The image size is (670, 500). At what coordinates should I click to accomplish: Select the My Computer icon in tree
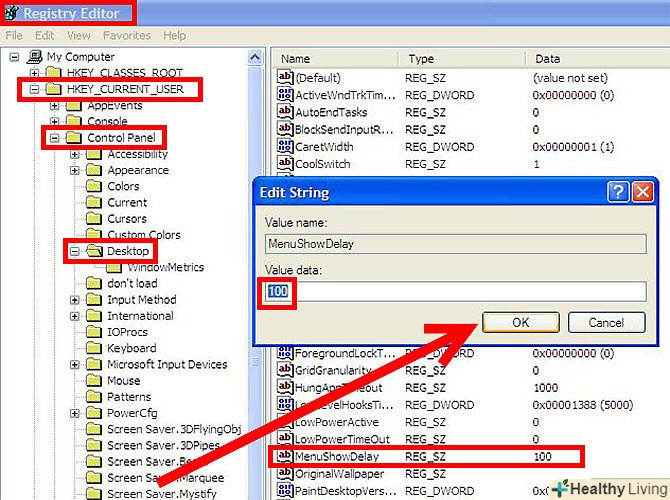(x=35, y=56)
